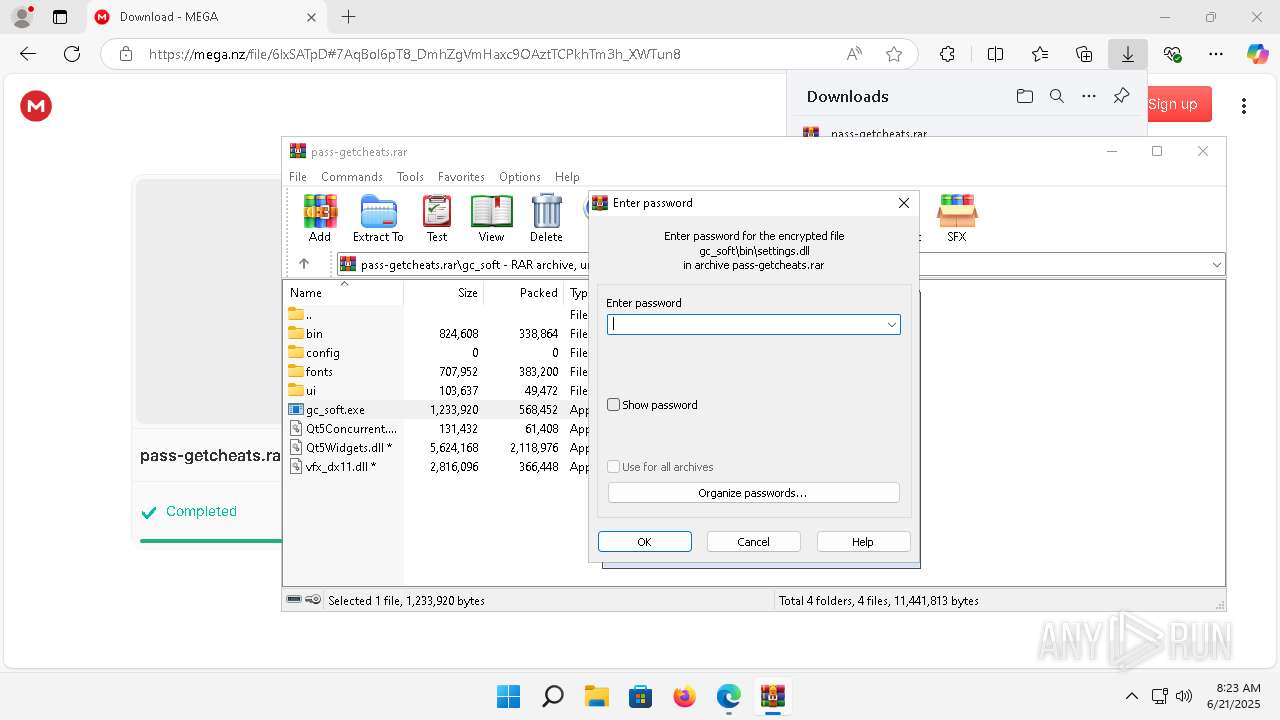Screen dimensions: 1280x720
Task: Open more options in Downloads panel
Action: coord(1089,96)
